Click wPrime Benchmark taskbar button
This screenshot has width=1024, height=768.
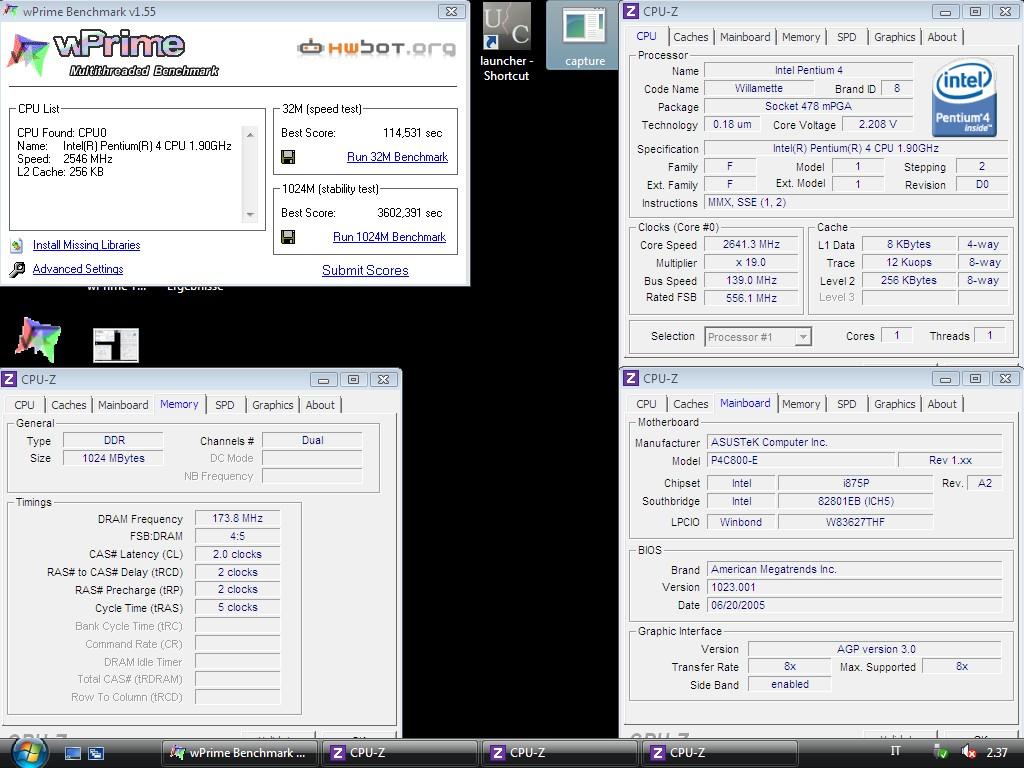240,753
